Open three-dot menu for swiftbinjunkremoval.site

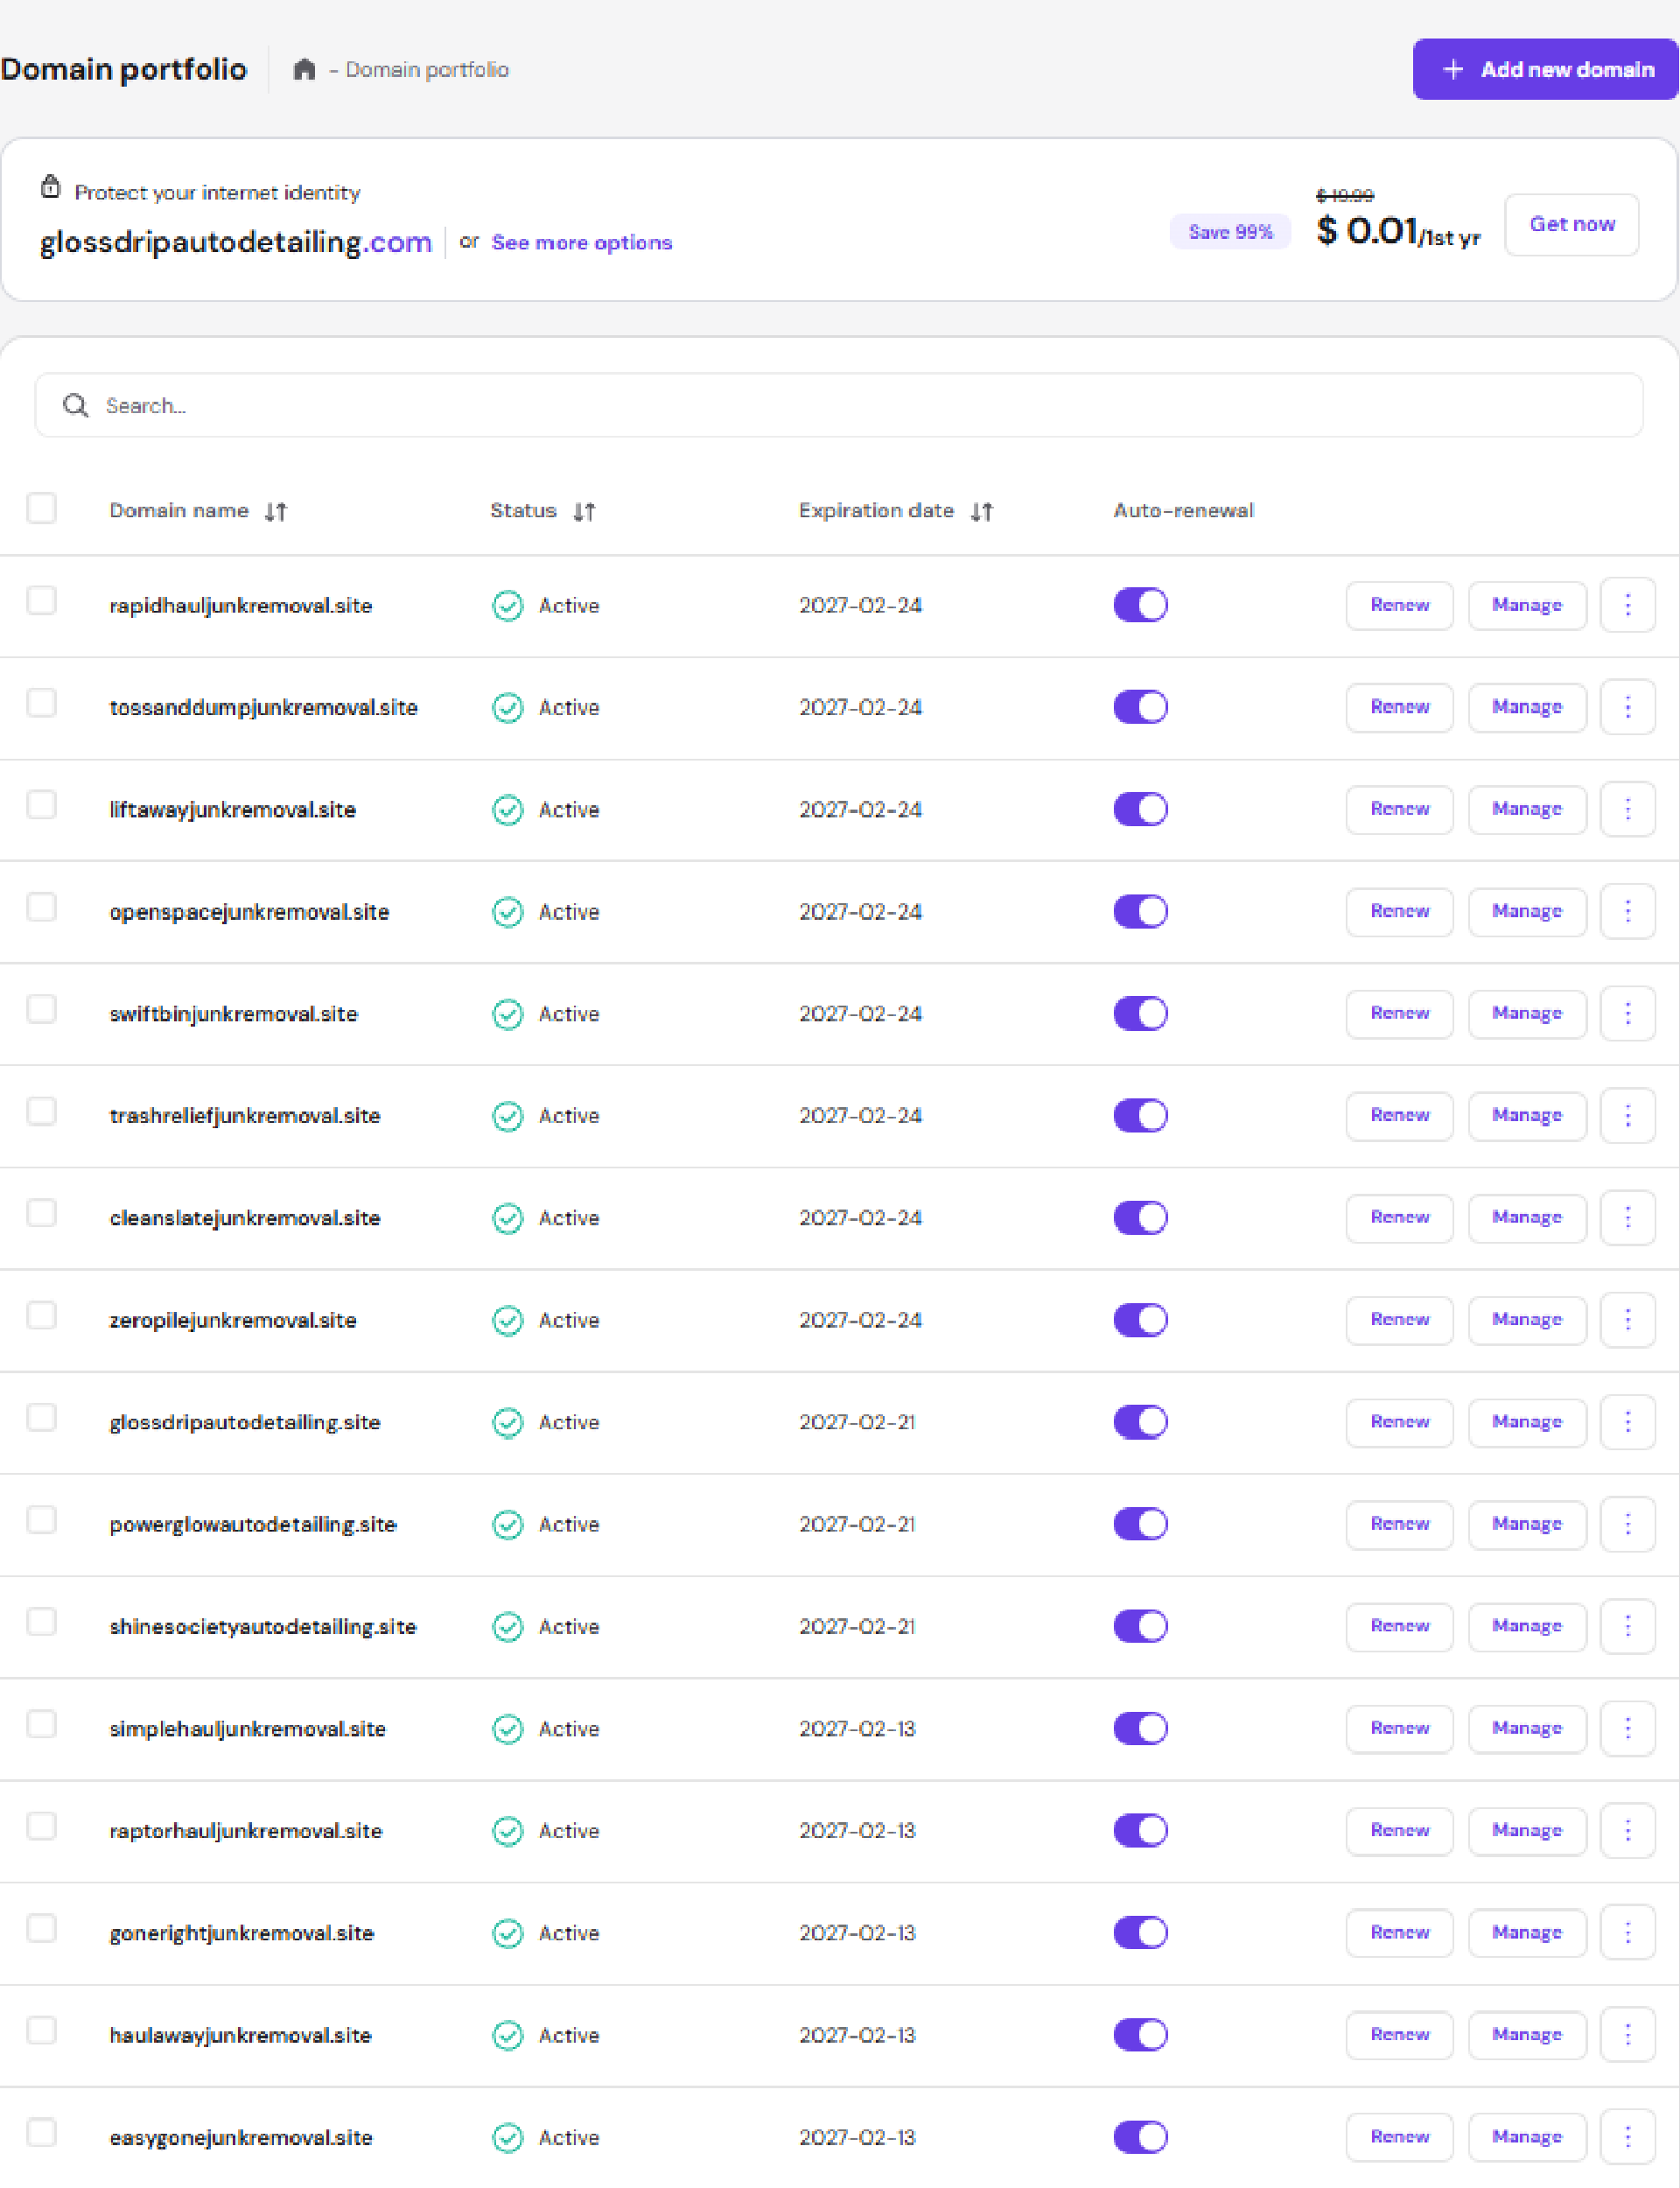tap(1627, 1013)
